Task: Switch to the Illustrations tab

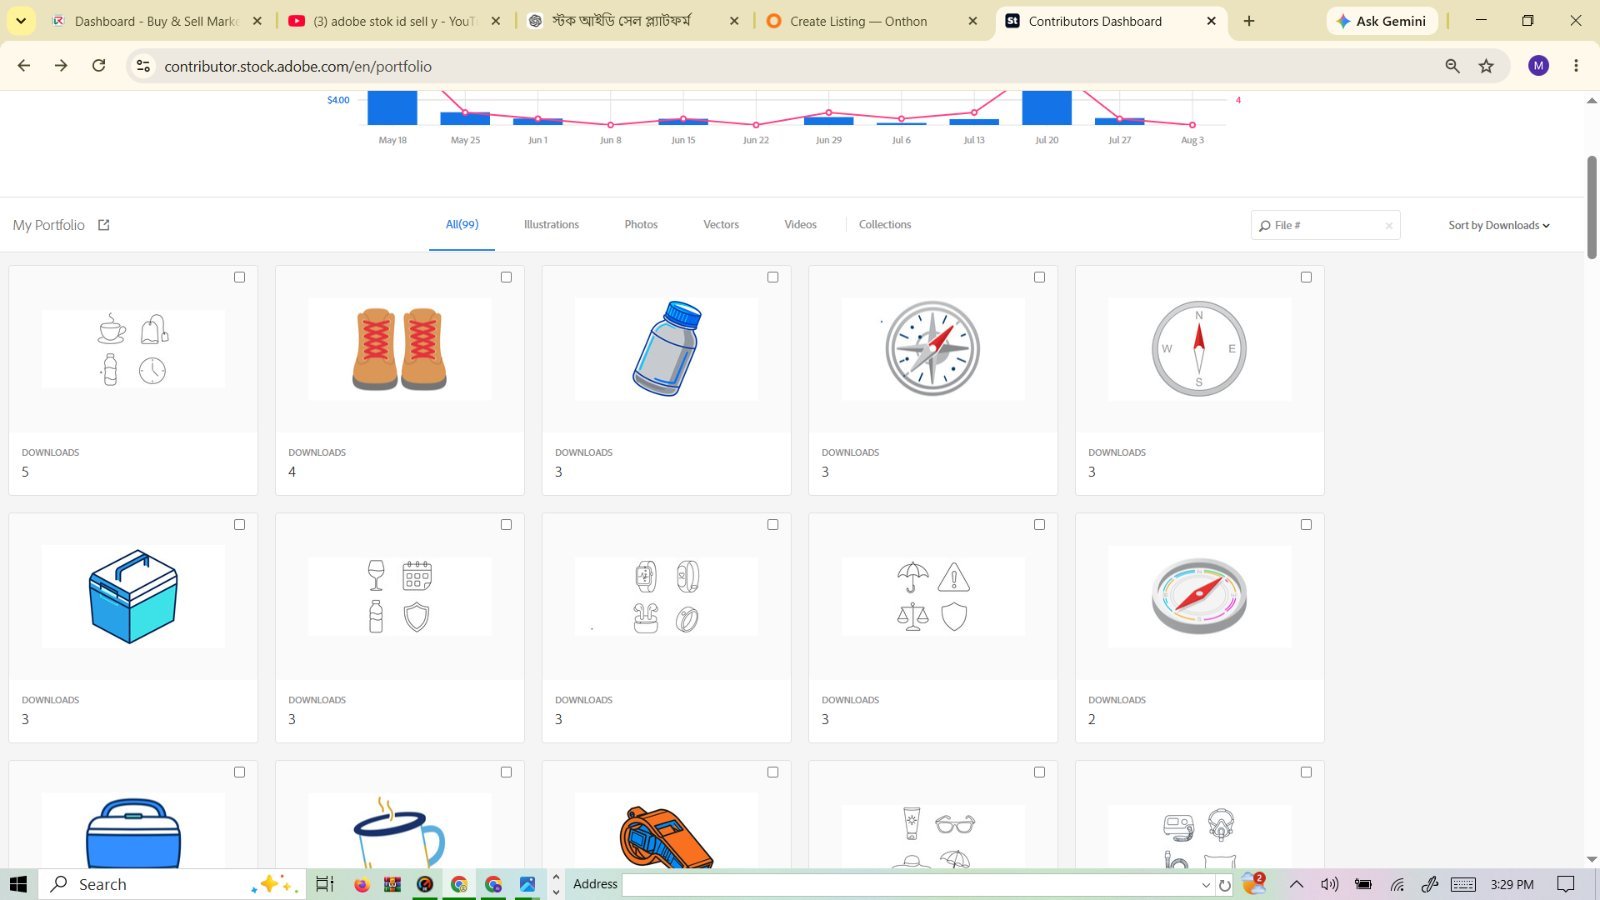Action: [551, 225]
